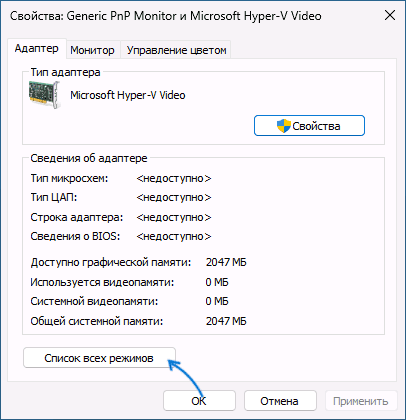The image size is (406, 420).
Task: Click the shield icon on Свойства button
Action: point(284,126)
